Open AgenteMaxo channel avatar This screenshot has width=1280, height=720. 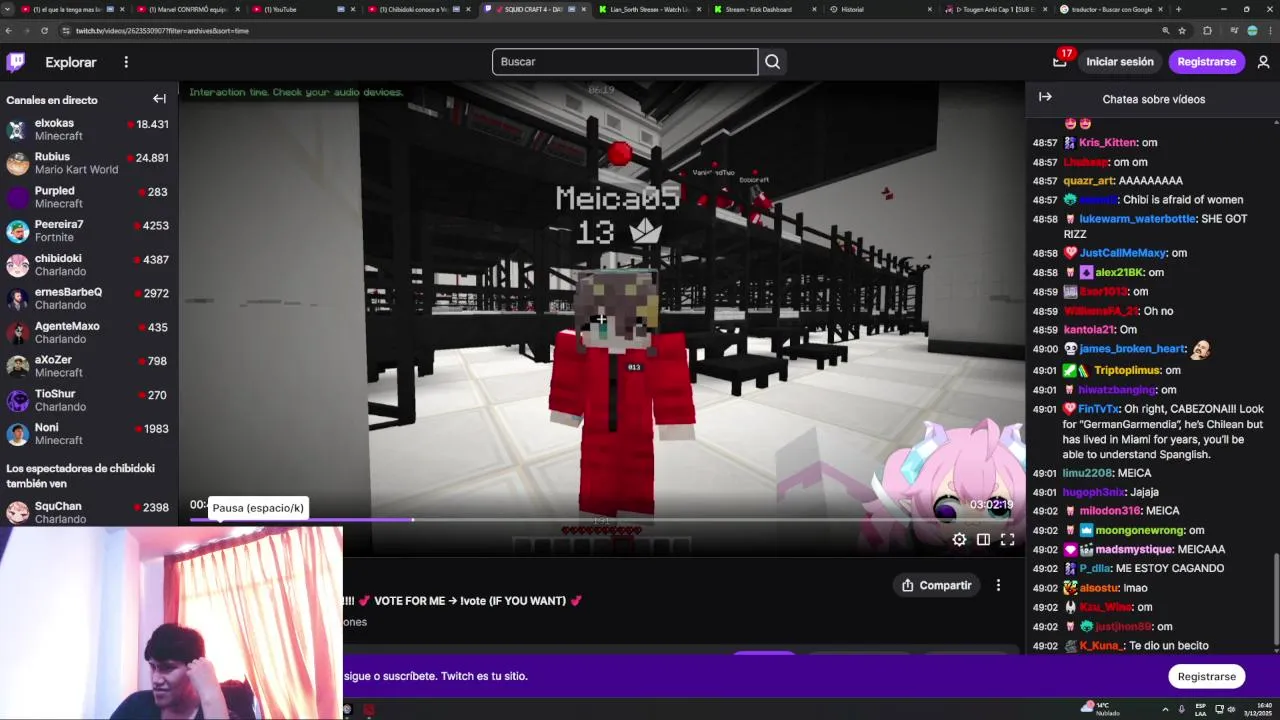[x=18, y=333]
